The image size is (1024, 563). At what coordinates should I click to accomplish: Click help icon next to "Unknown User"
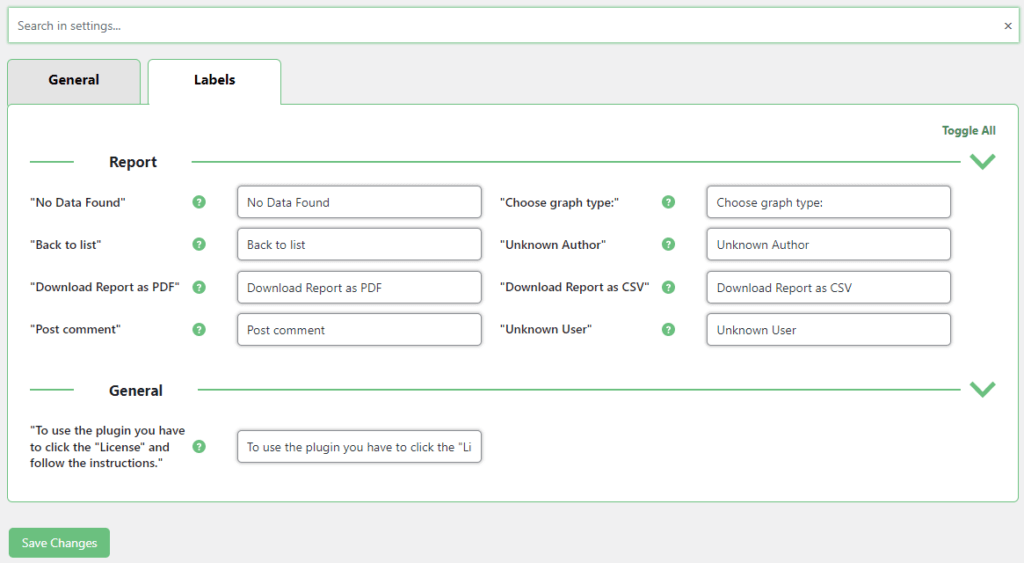(668, 330)
